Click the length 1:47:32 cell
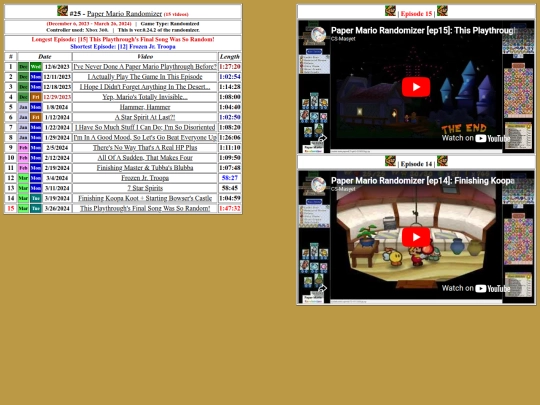This screenshot has height=405, width=540. pyautogui.click(x=230, y=208)
